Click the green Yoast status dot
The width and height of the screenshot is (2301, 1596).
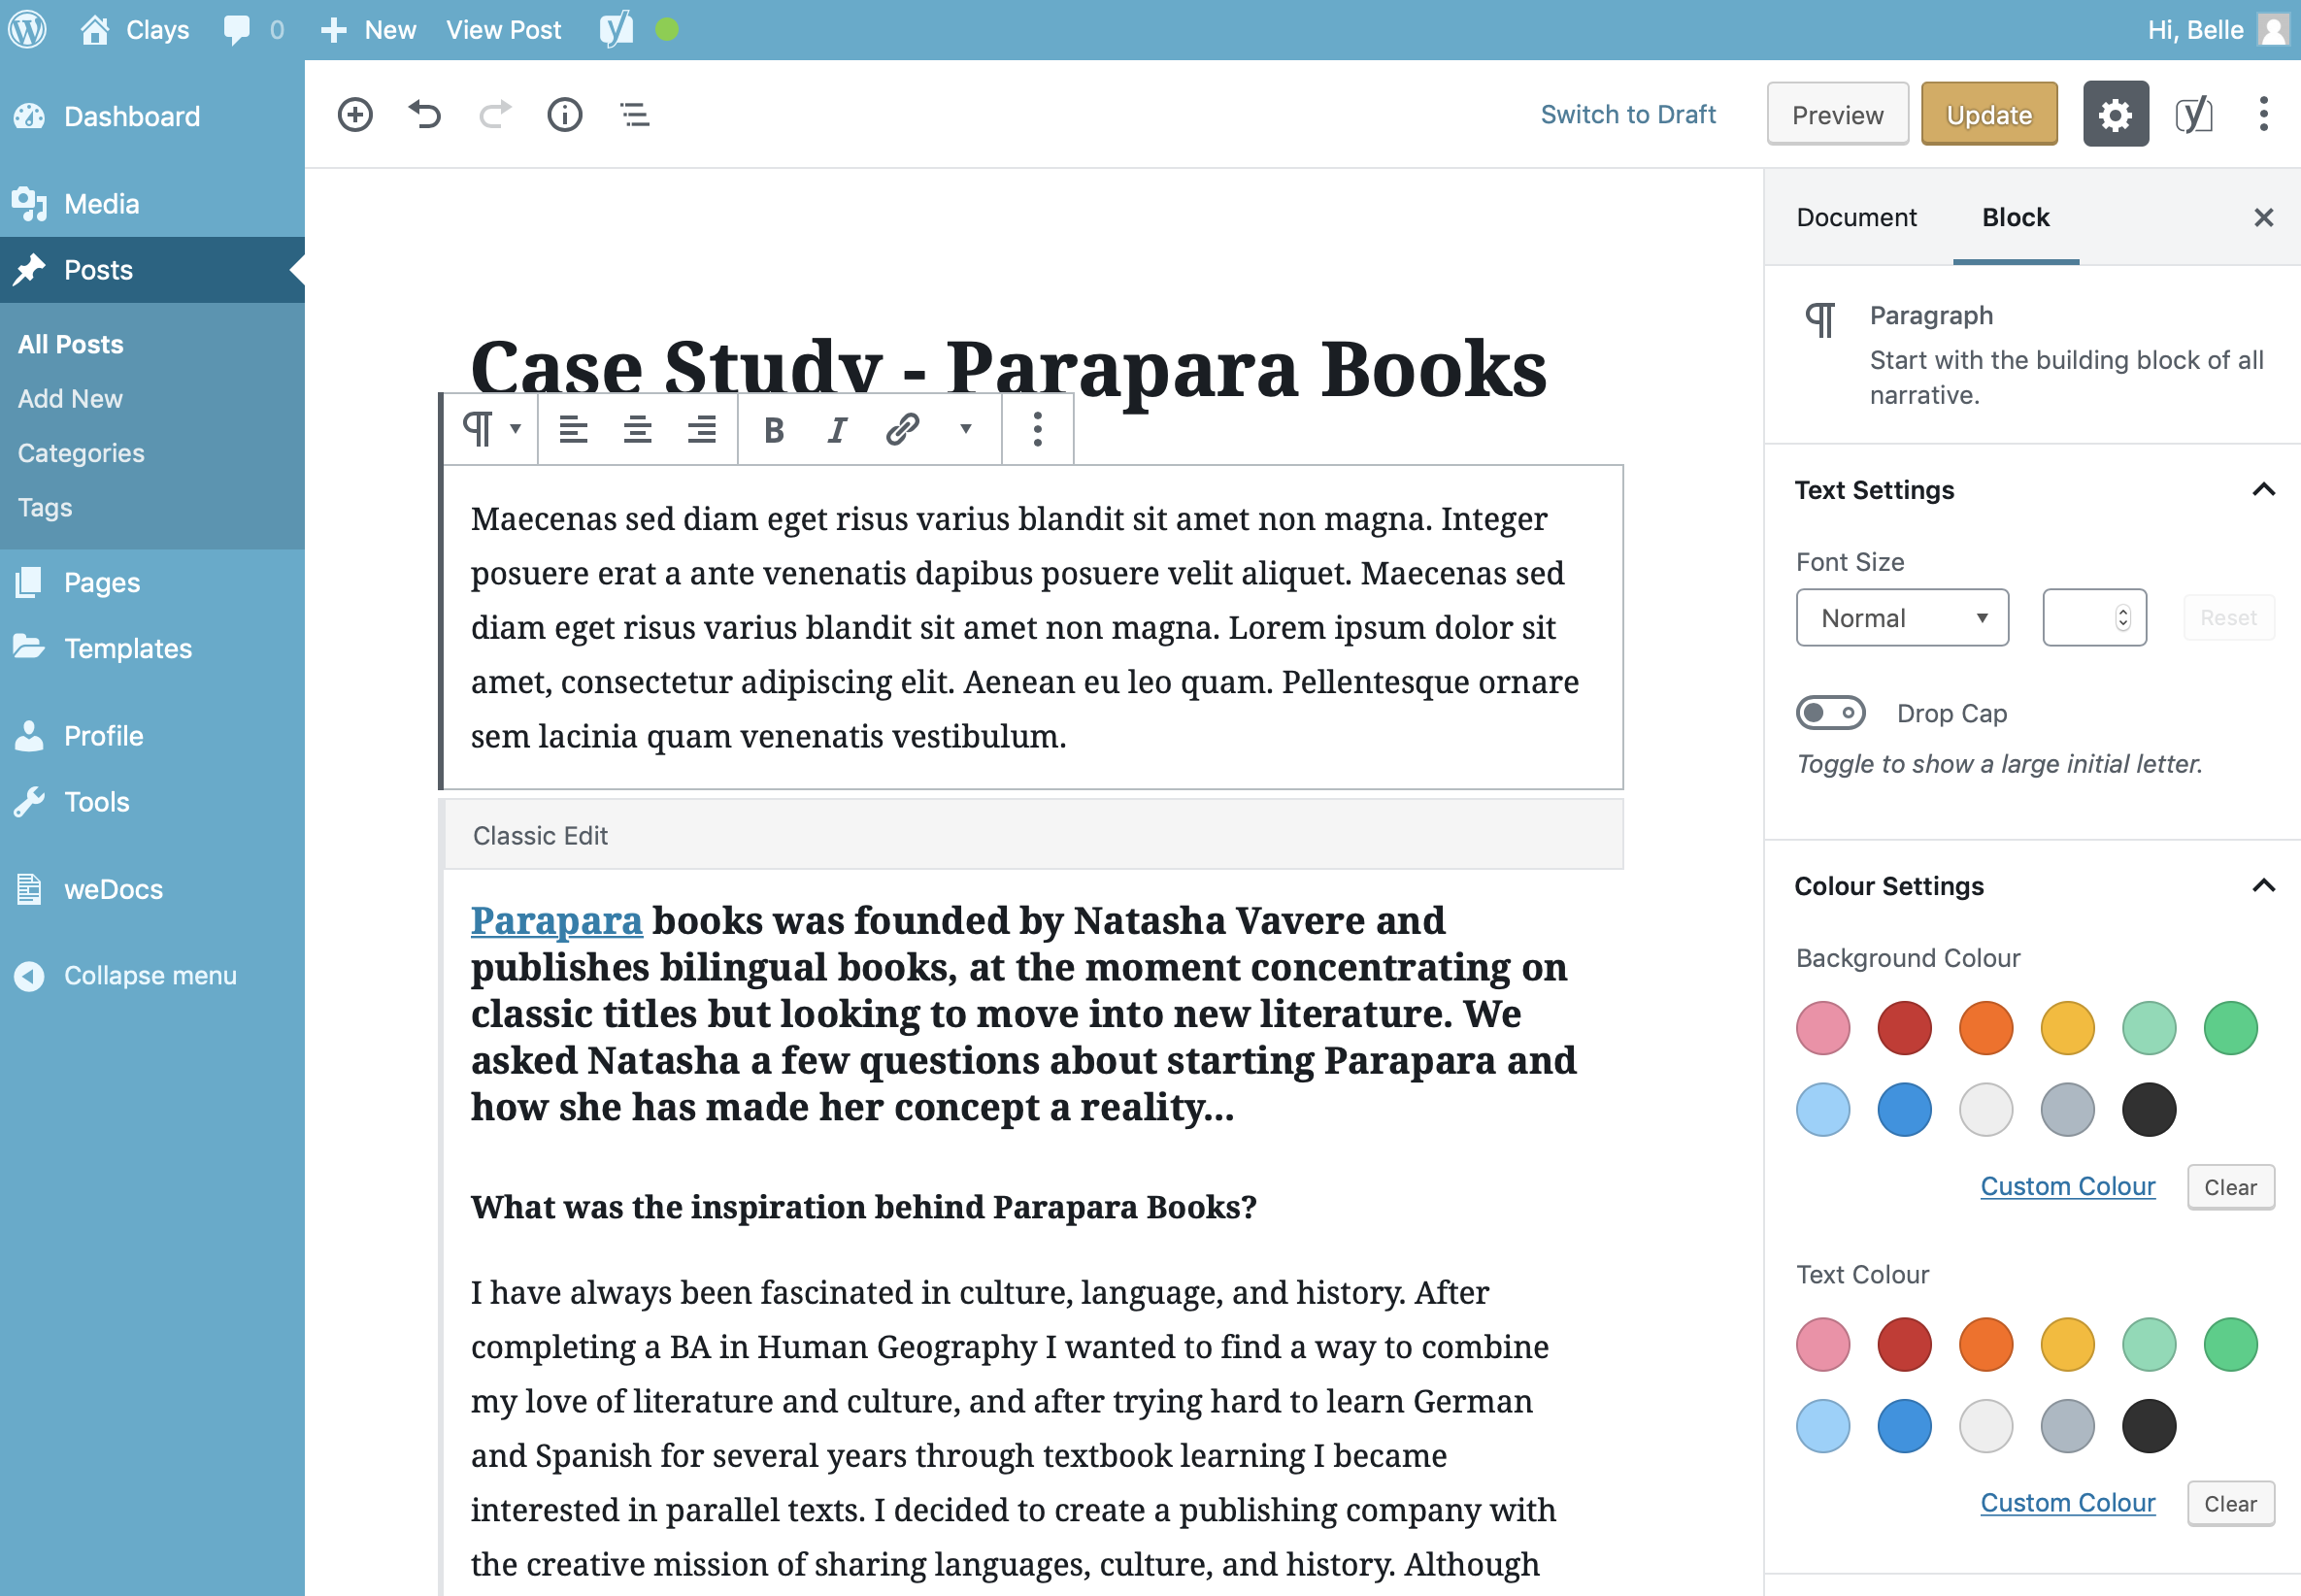[667, 29]
